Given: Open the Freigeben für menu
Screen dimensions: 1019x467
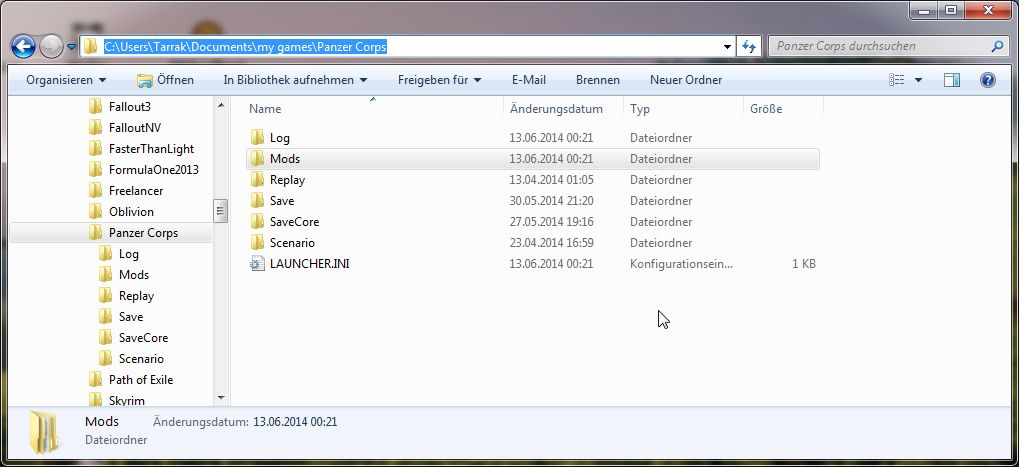Looking at the screenshot, I should click(439, 80).
